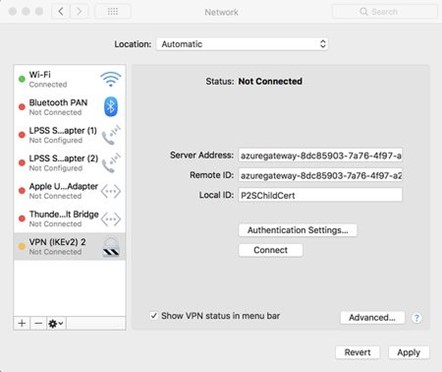442x372 pixels.
Task: Click the Apple U...Adapter ethernet icon
Action: [x=111, y=191]
